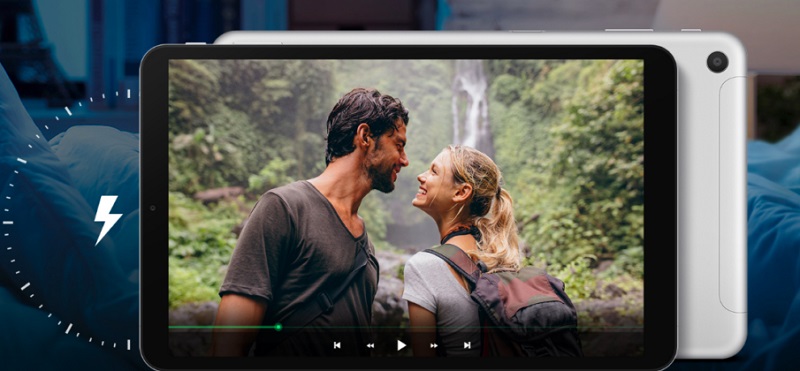The image size is (800, 371).
Task: Click the fast-forward icon in the player controls
Action: [x=434, y=345]
